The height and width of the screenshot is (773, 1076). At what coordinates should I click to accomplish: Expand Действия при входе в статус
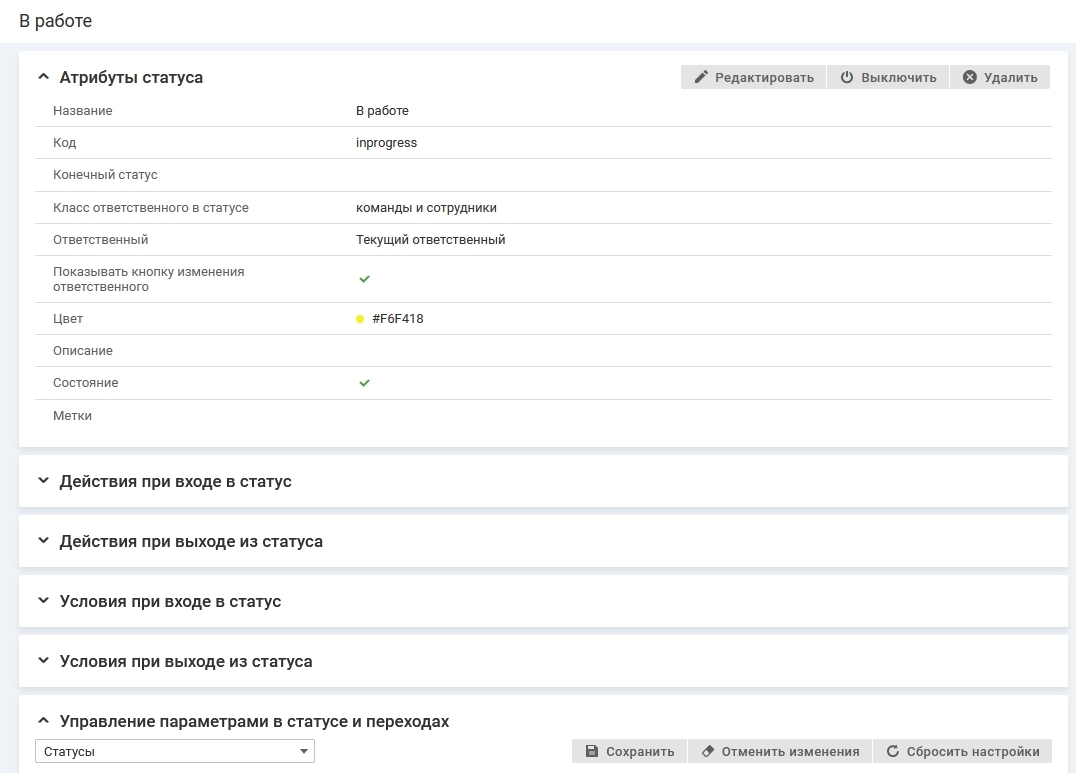(x=43, y=481)
